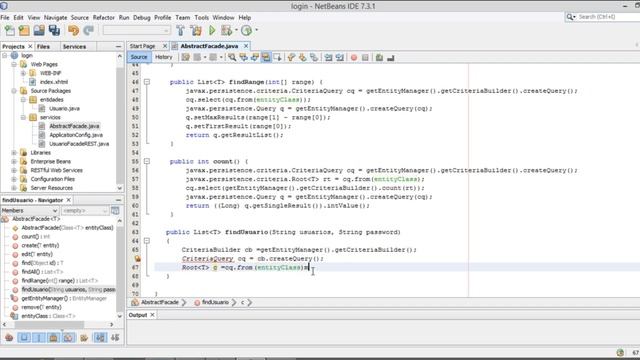Toggle Show Fields filter in Navigator
This screenshot has width=640, height=360.
[24, 338]
